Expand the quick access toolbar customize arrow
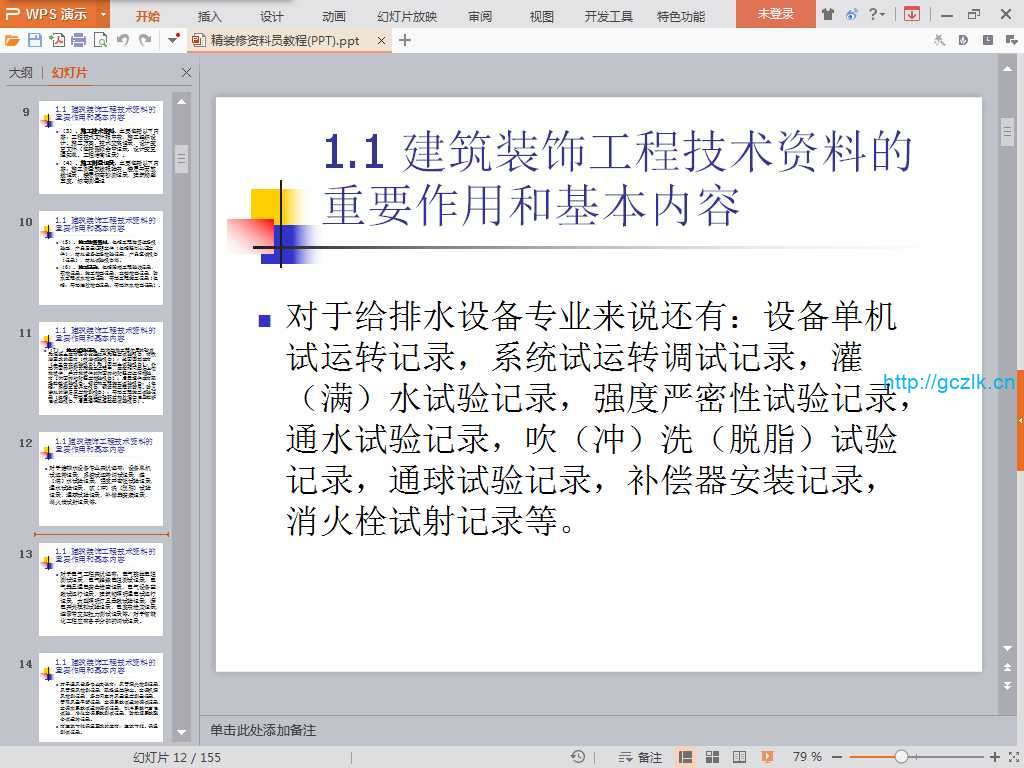This screenshot has width=1024, height=768. coord(174,40)
